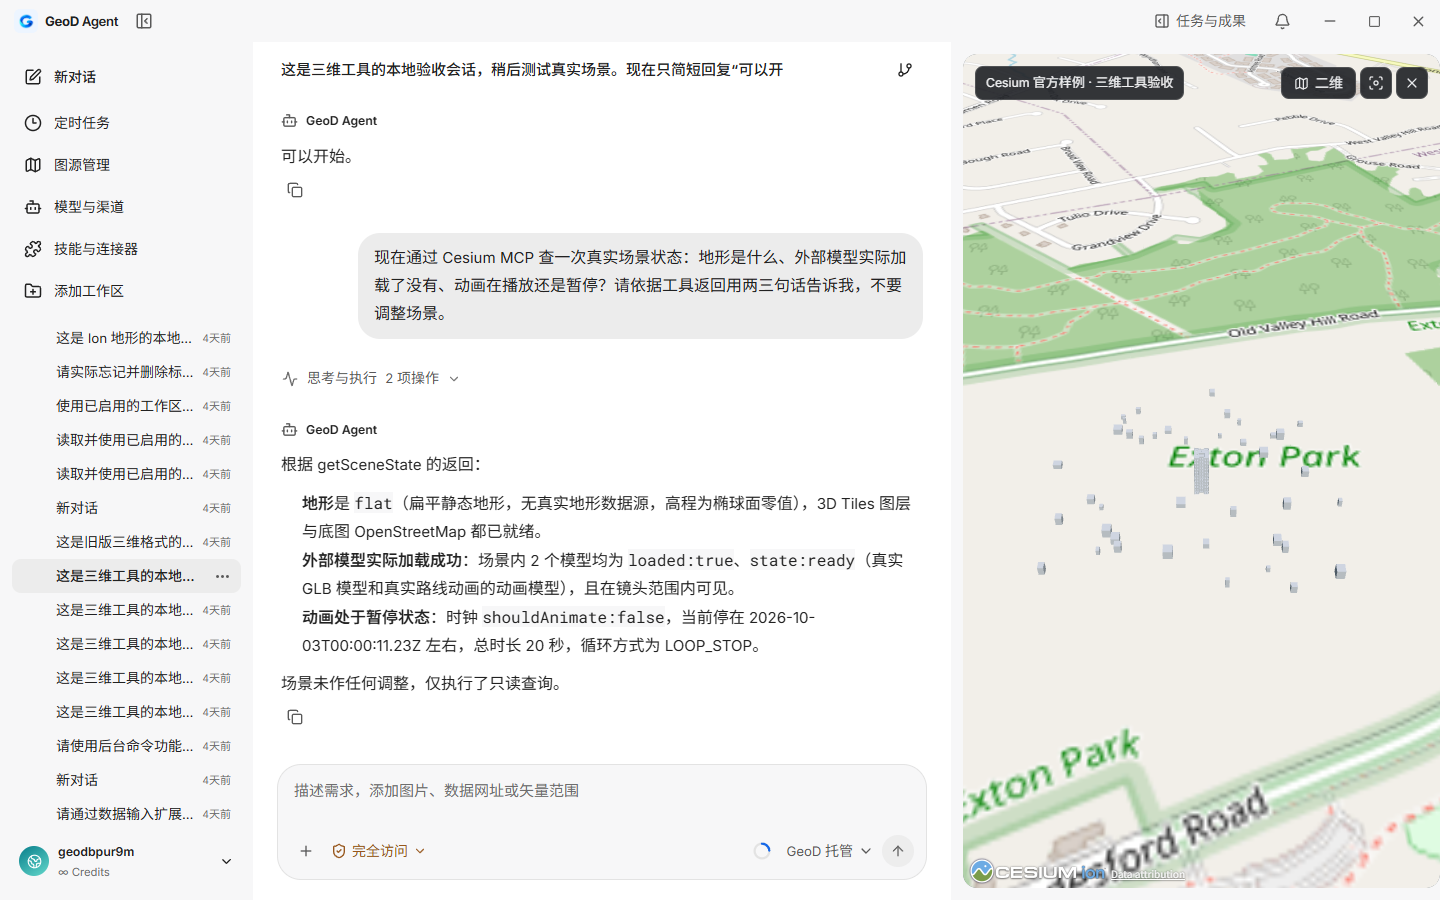This screenshot has height=900, width=1440.
Task: Click 添加工作区
Action: 126,291
